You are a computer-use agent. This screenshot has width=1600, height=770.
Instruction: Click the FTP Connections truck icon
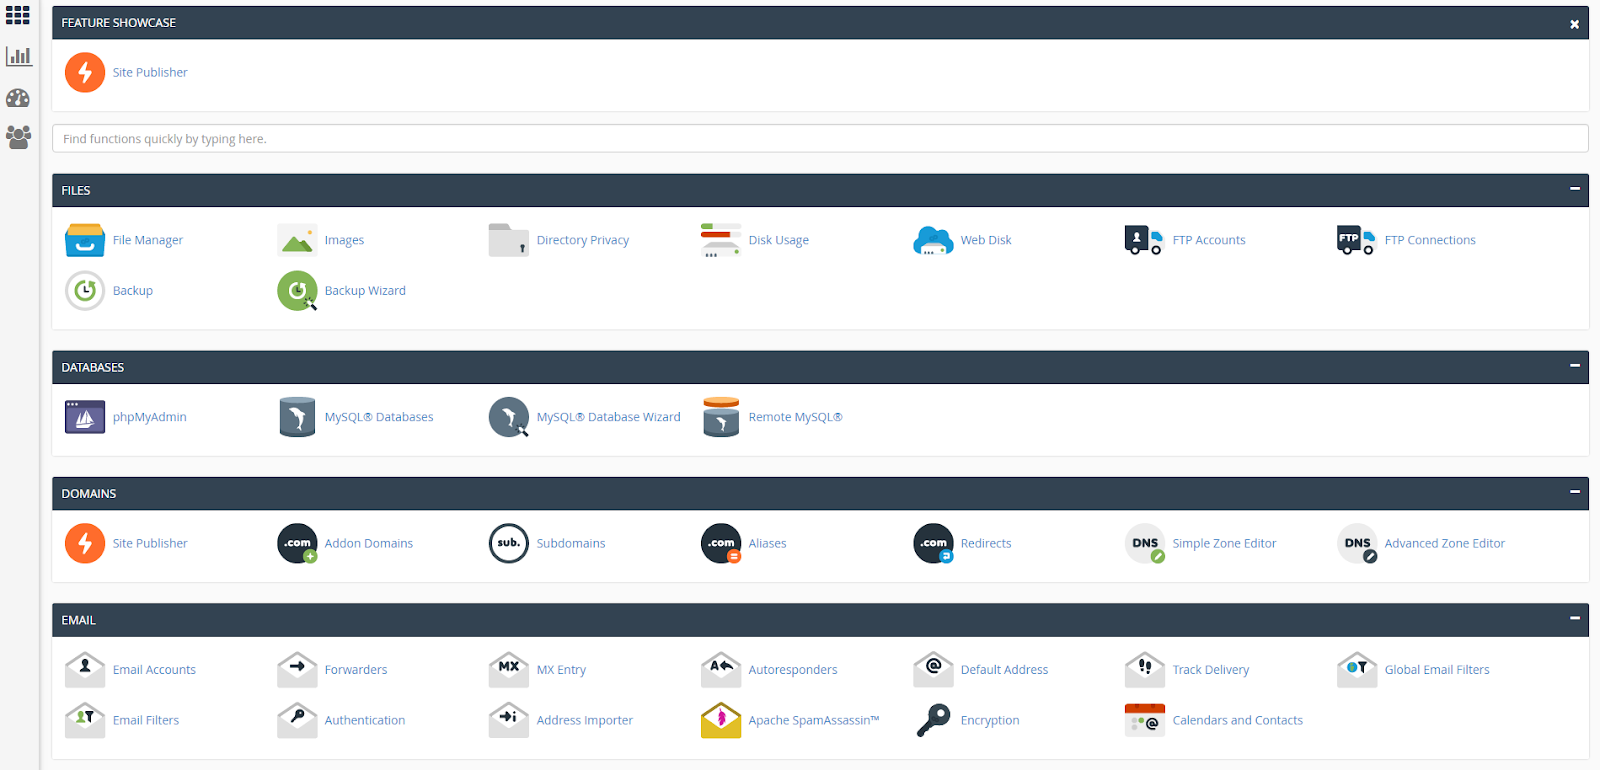1356,240
